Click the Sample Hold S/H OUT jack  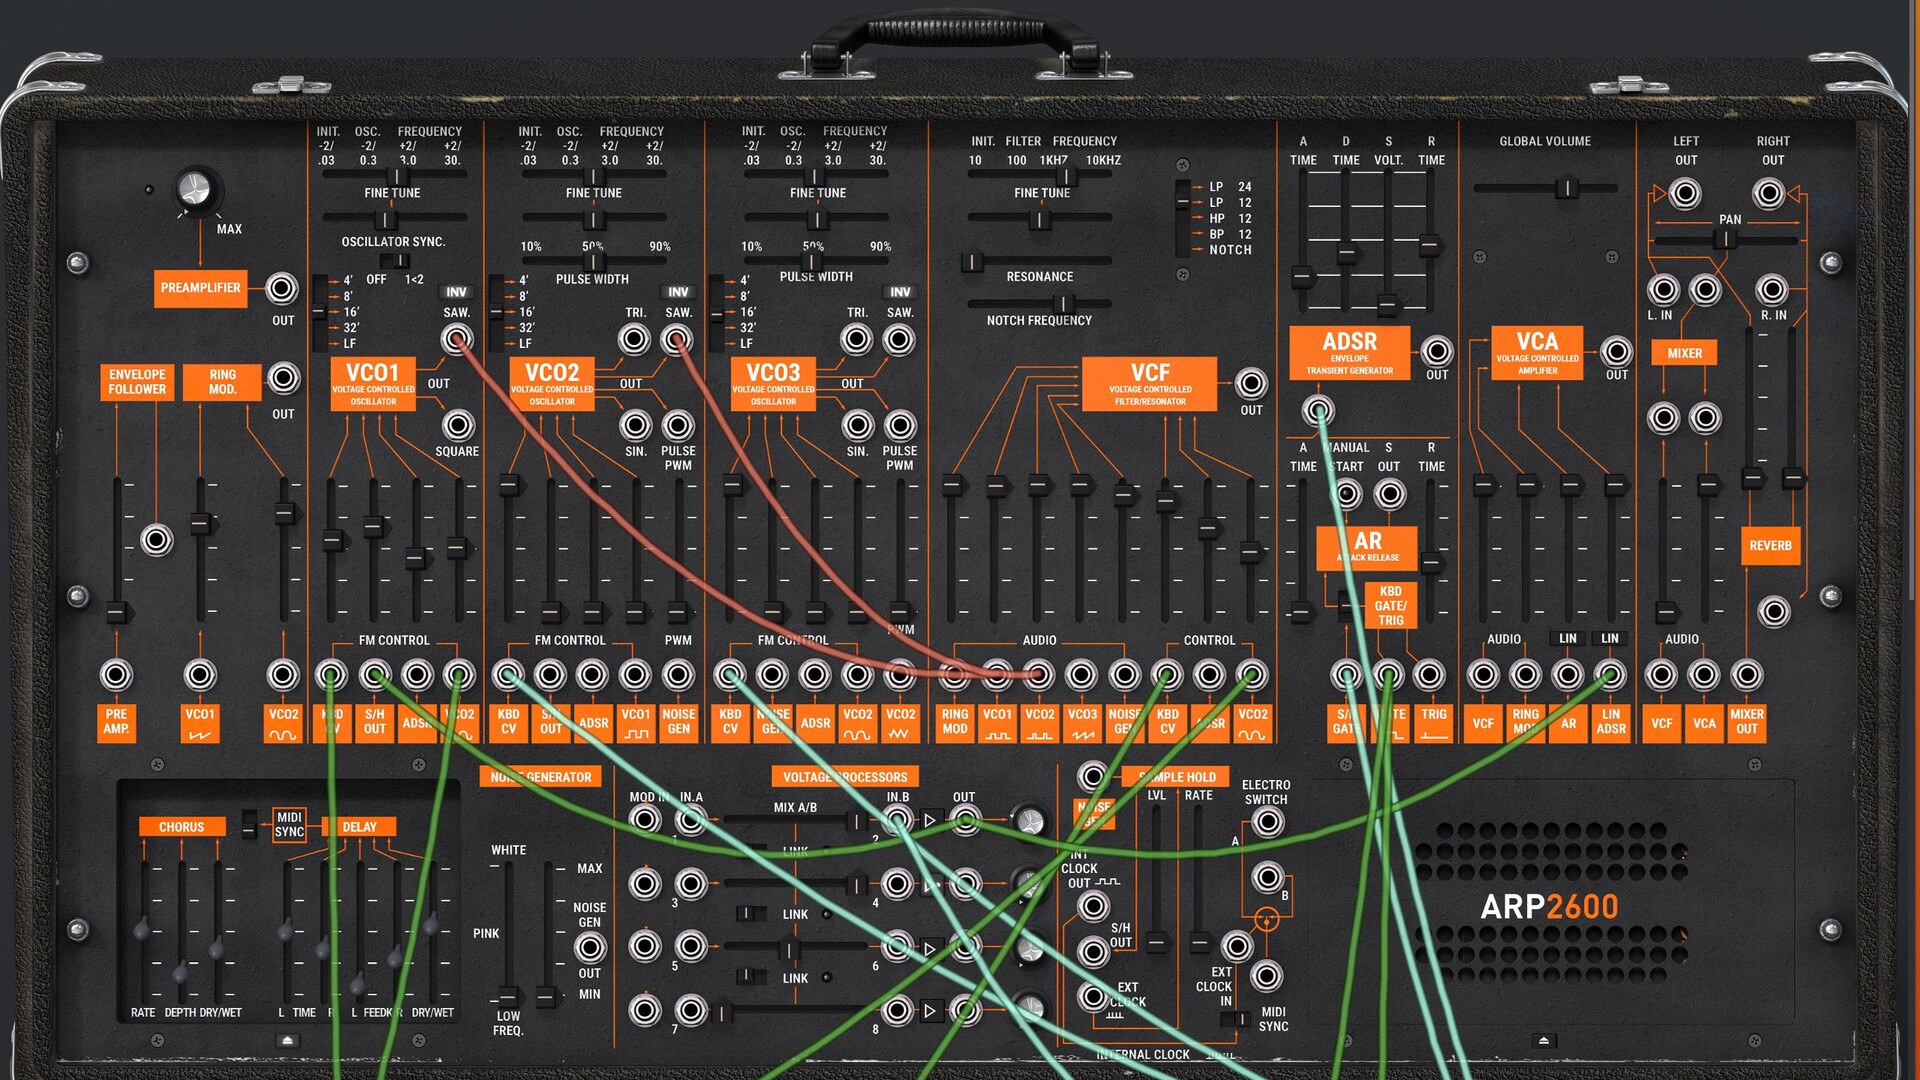pos(1093,951)
